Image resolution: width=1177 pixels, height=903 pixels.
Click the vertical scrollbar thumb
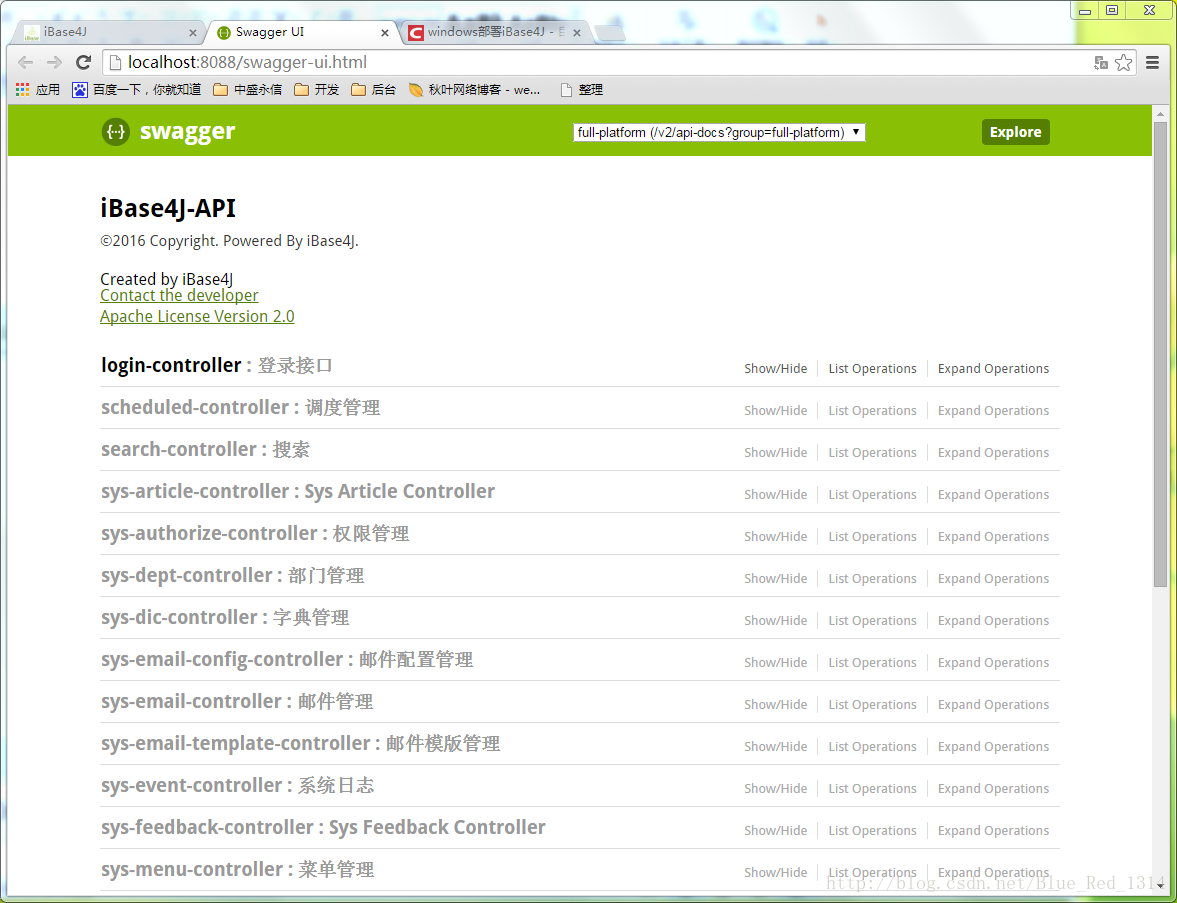(1160, 354)
